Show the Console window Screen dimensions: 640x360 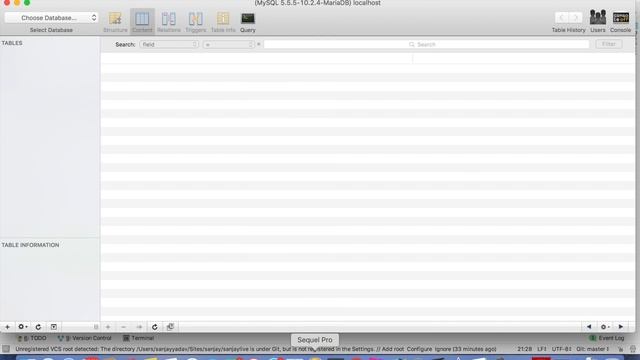pyautogui.click(x=620, y=21)
